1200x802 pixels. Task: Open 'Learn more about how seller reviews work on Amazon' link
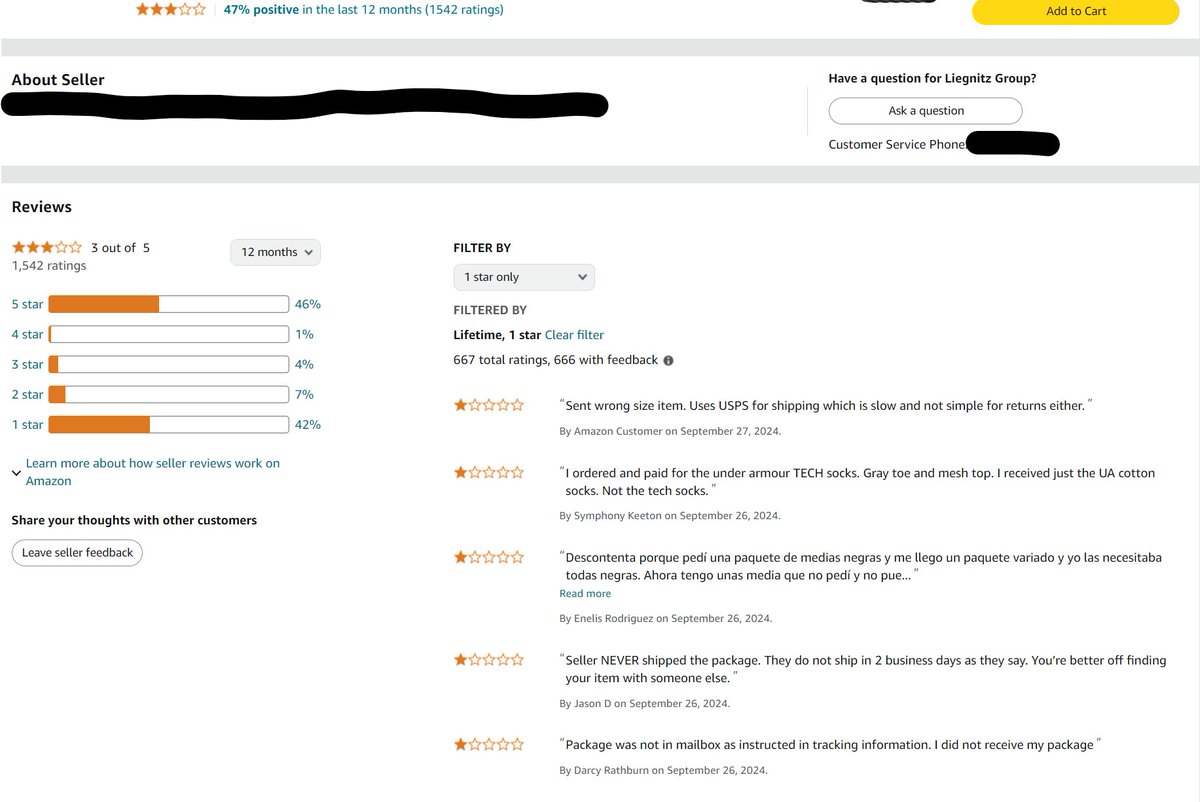pos(152,472)
